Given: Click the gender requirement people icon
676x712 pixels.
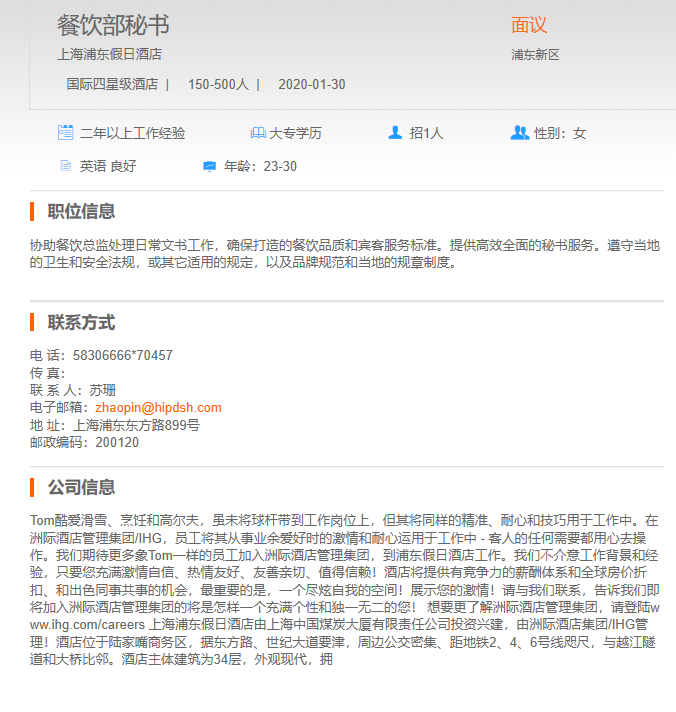Looking at the screenshot, I should [519, 133].
